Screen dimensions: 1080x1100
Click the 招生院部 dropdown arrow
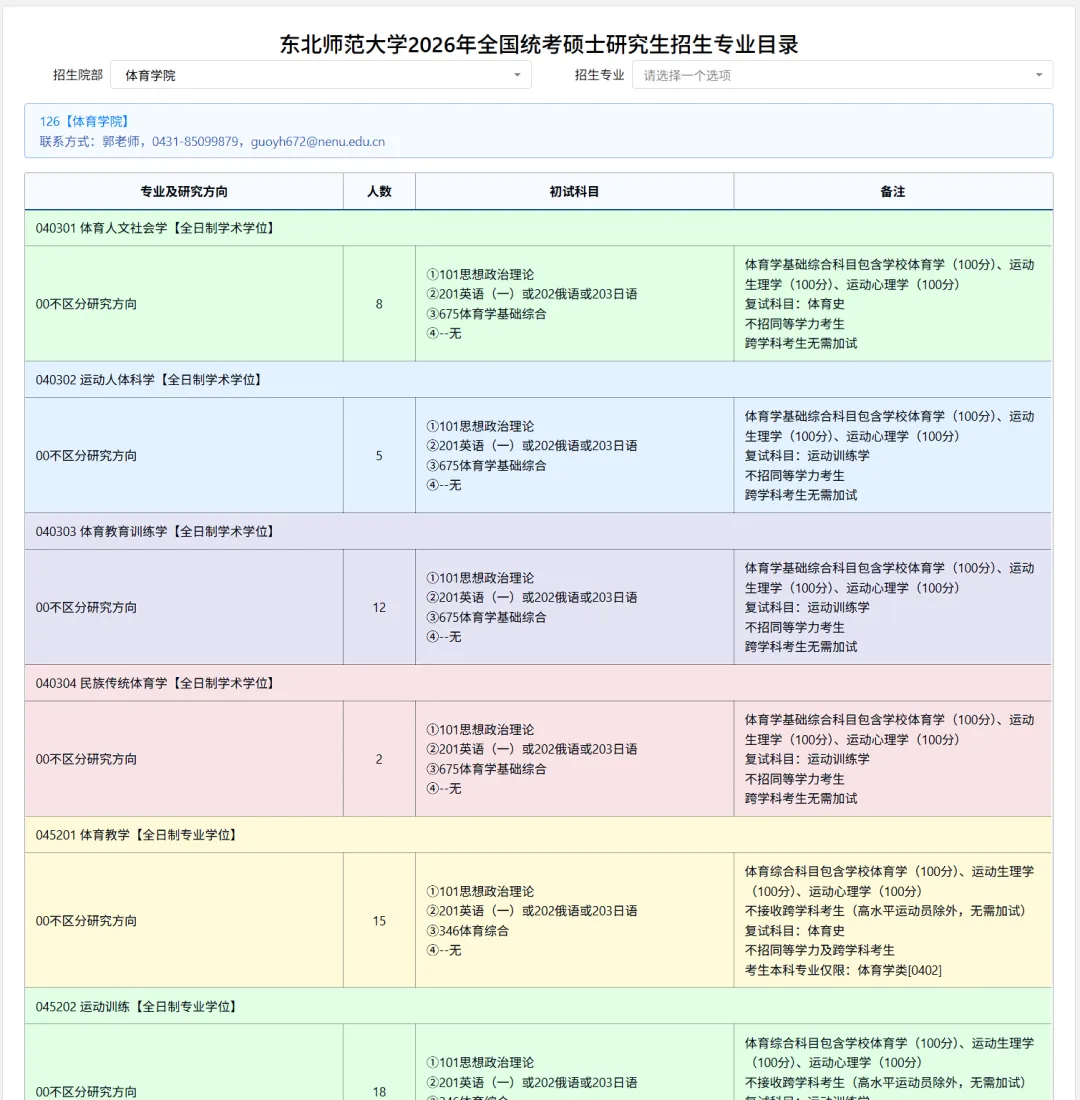517,75
